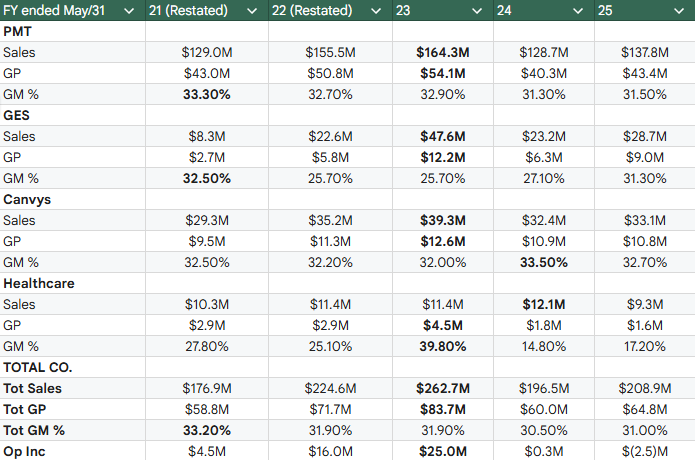Select PMT sales cell $129.0M

pos(207,52)
